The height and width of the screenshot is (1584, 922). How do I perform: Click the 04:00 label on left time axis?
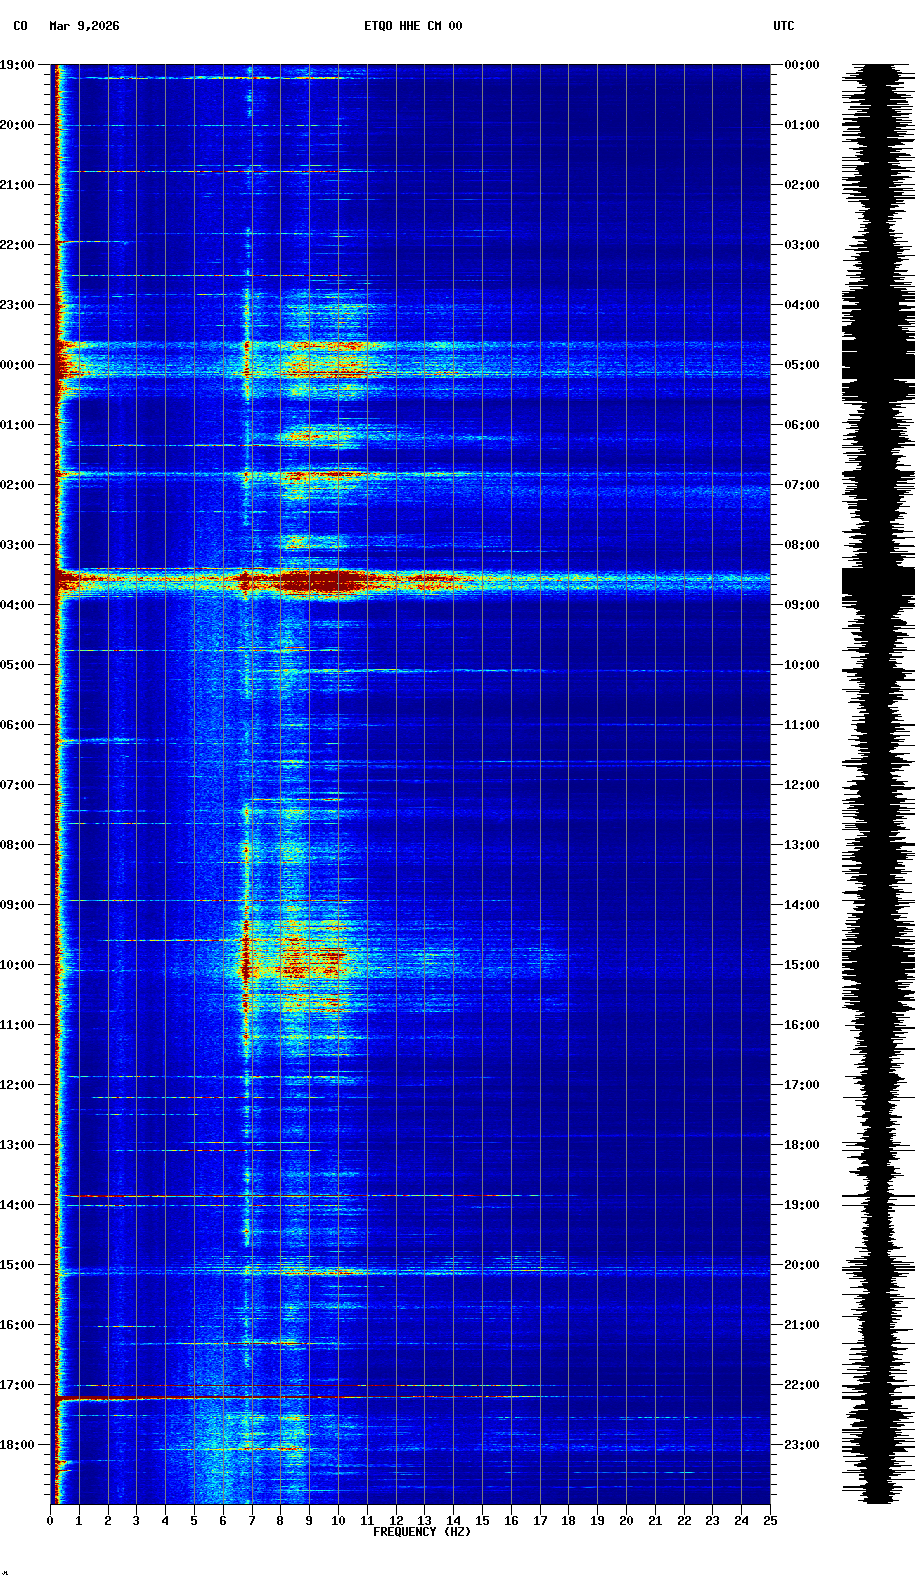[x=18, y=605]
